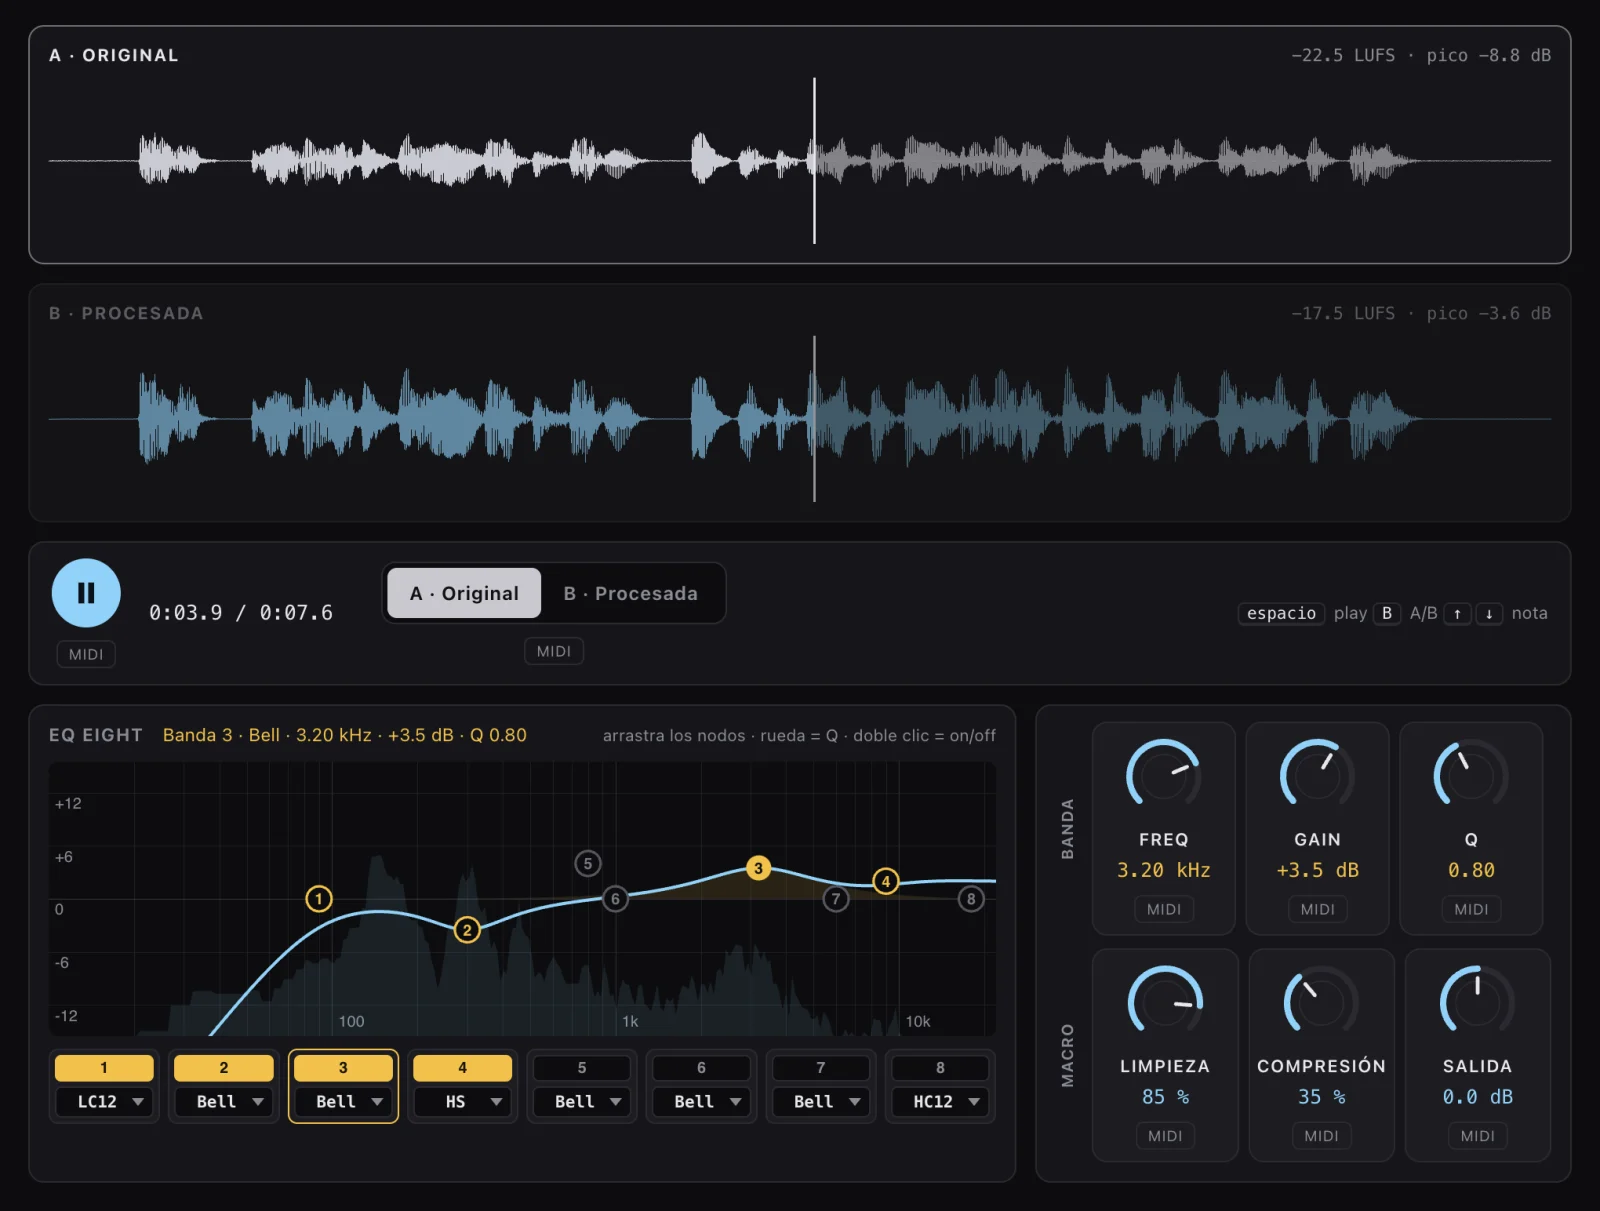
Task: Click the SALIDA macro knob
Action: tap(1477, 1002)
